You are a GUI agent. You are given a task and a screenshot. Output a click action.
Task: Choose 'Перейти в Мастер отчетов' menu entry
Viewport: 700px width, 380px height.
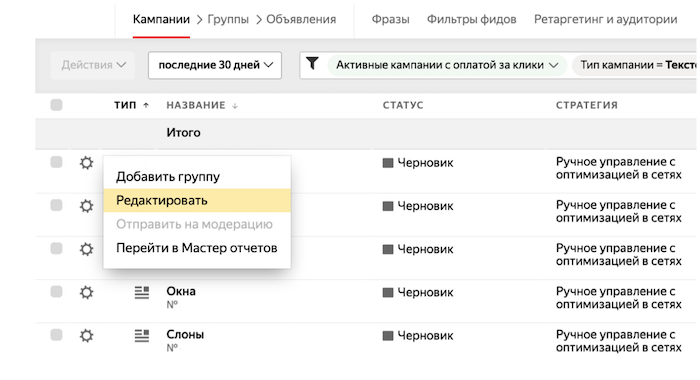coord(197,248)
